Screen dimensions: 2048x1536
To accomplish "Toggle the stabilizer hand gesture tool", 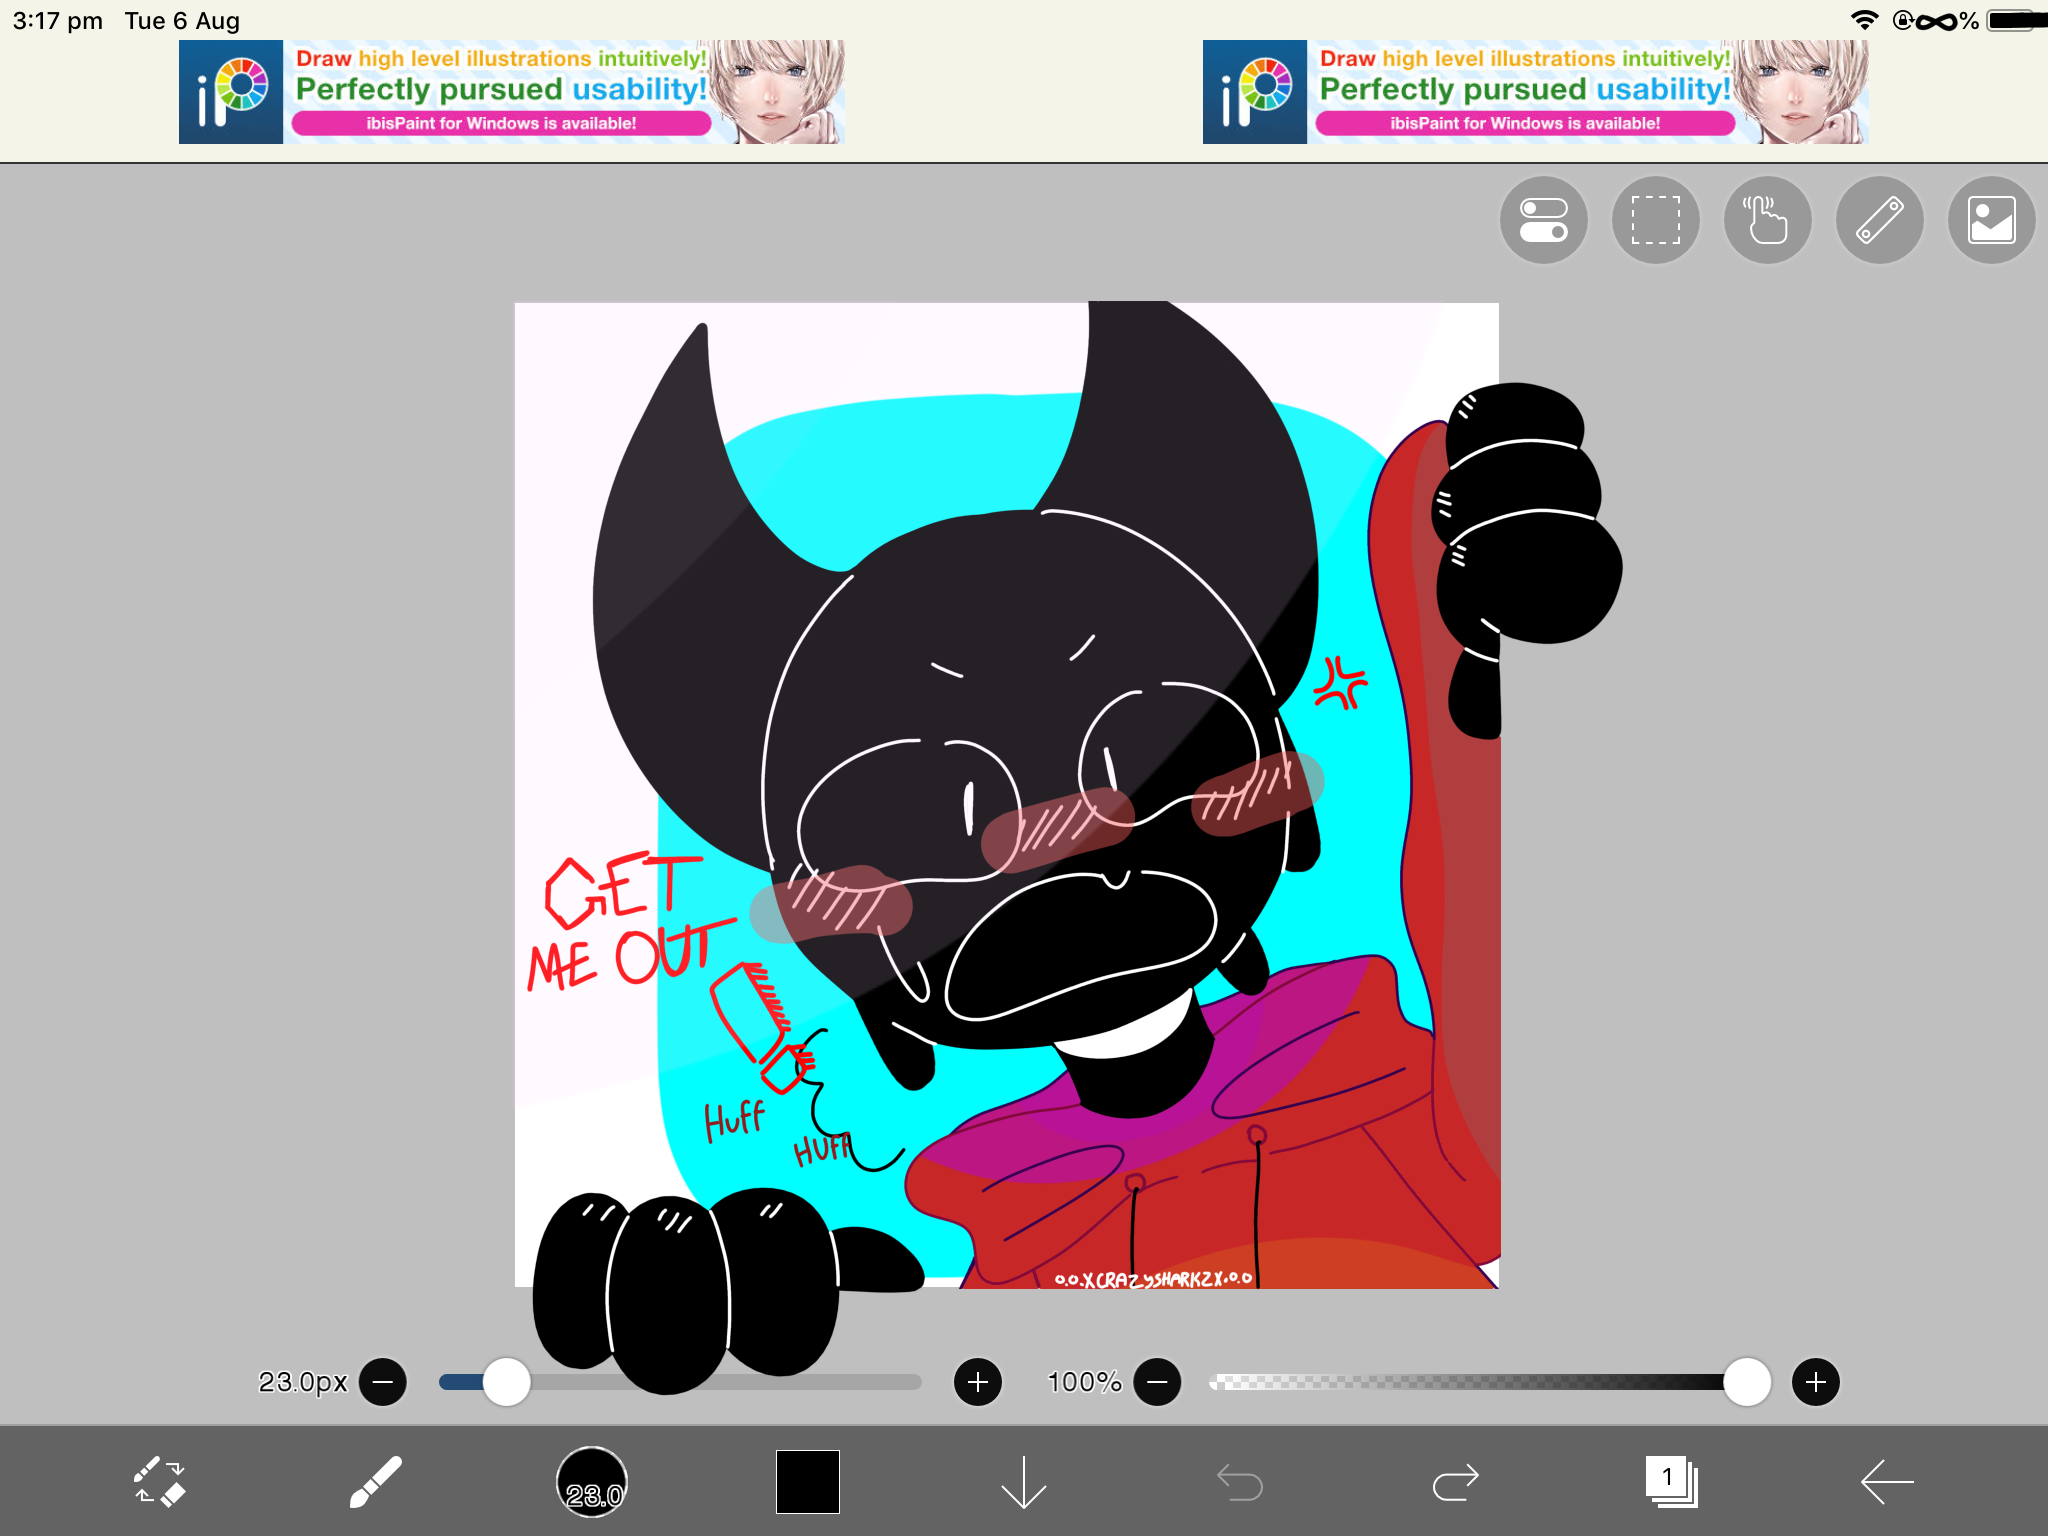I will (x=1768, y=220).
